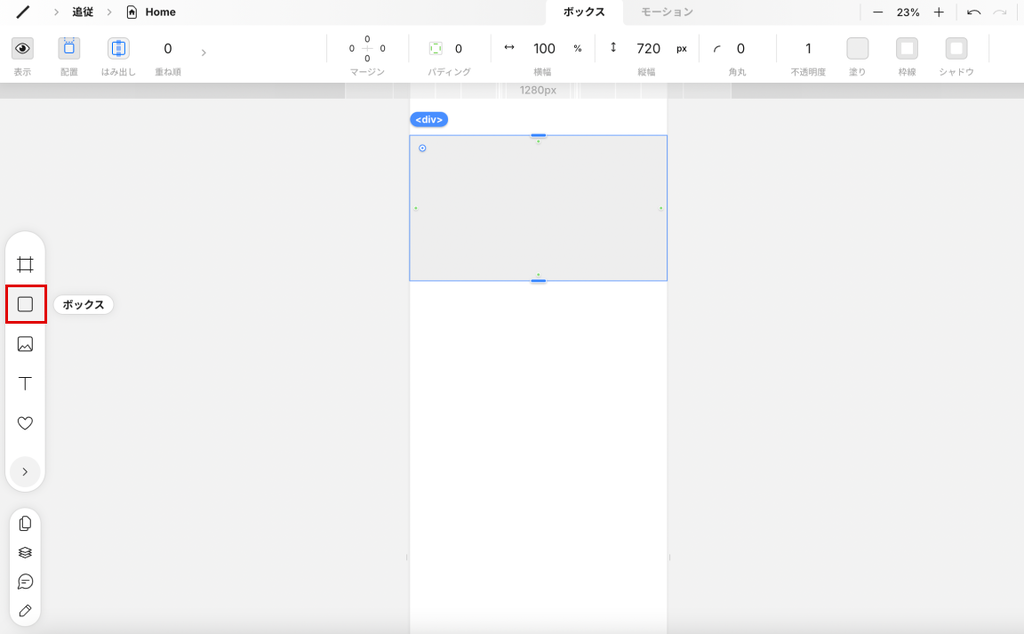Open the heart favorites icon
Viewport: 1024px width, 634px height.
[x=25, y=423]
